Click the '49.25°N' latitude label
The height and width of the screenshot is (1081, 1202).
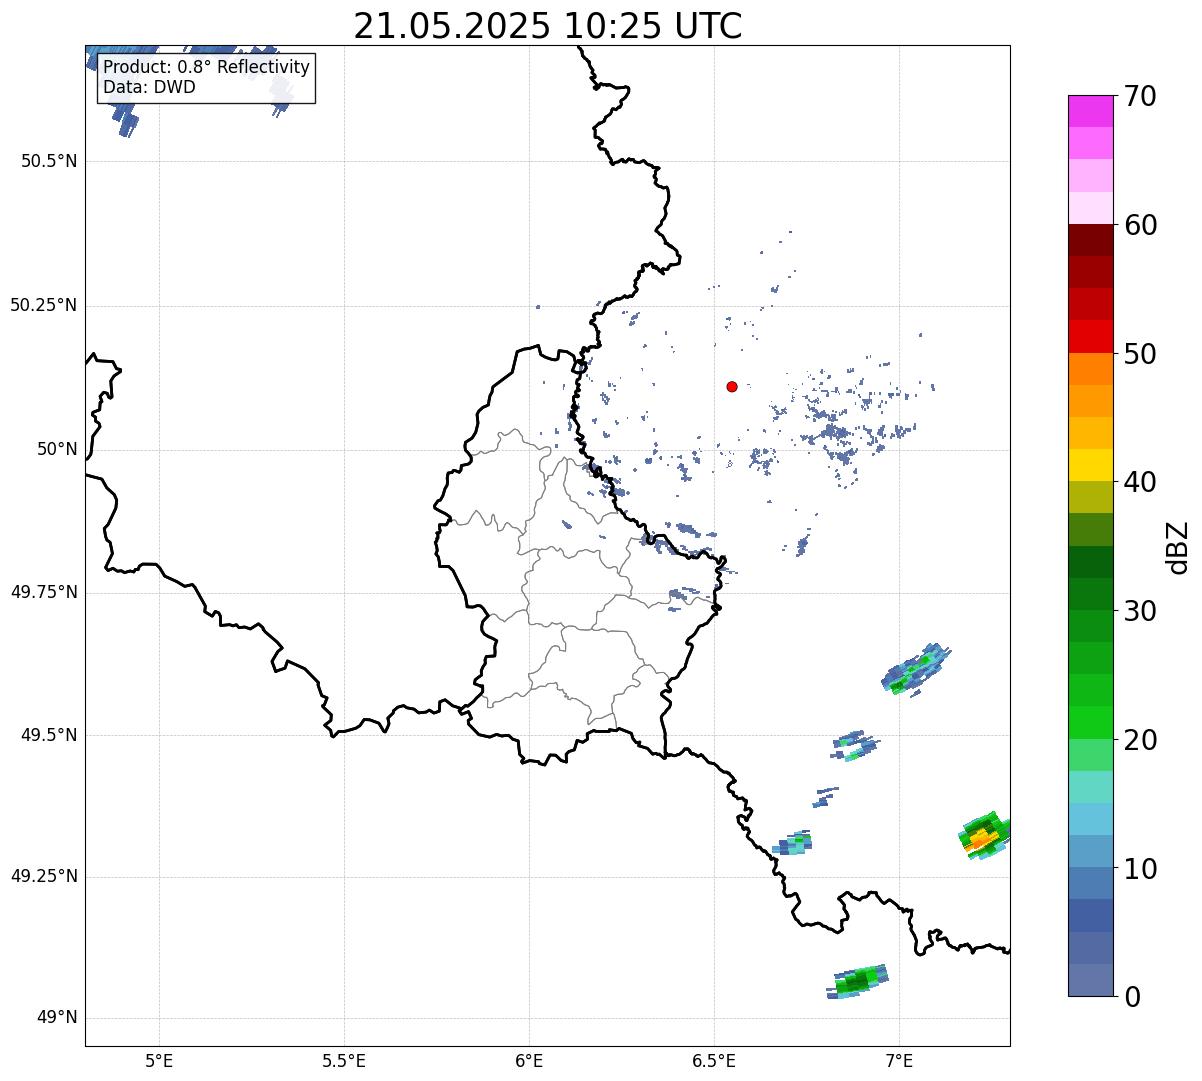[44, 876]
